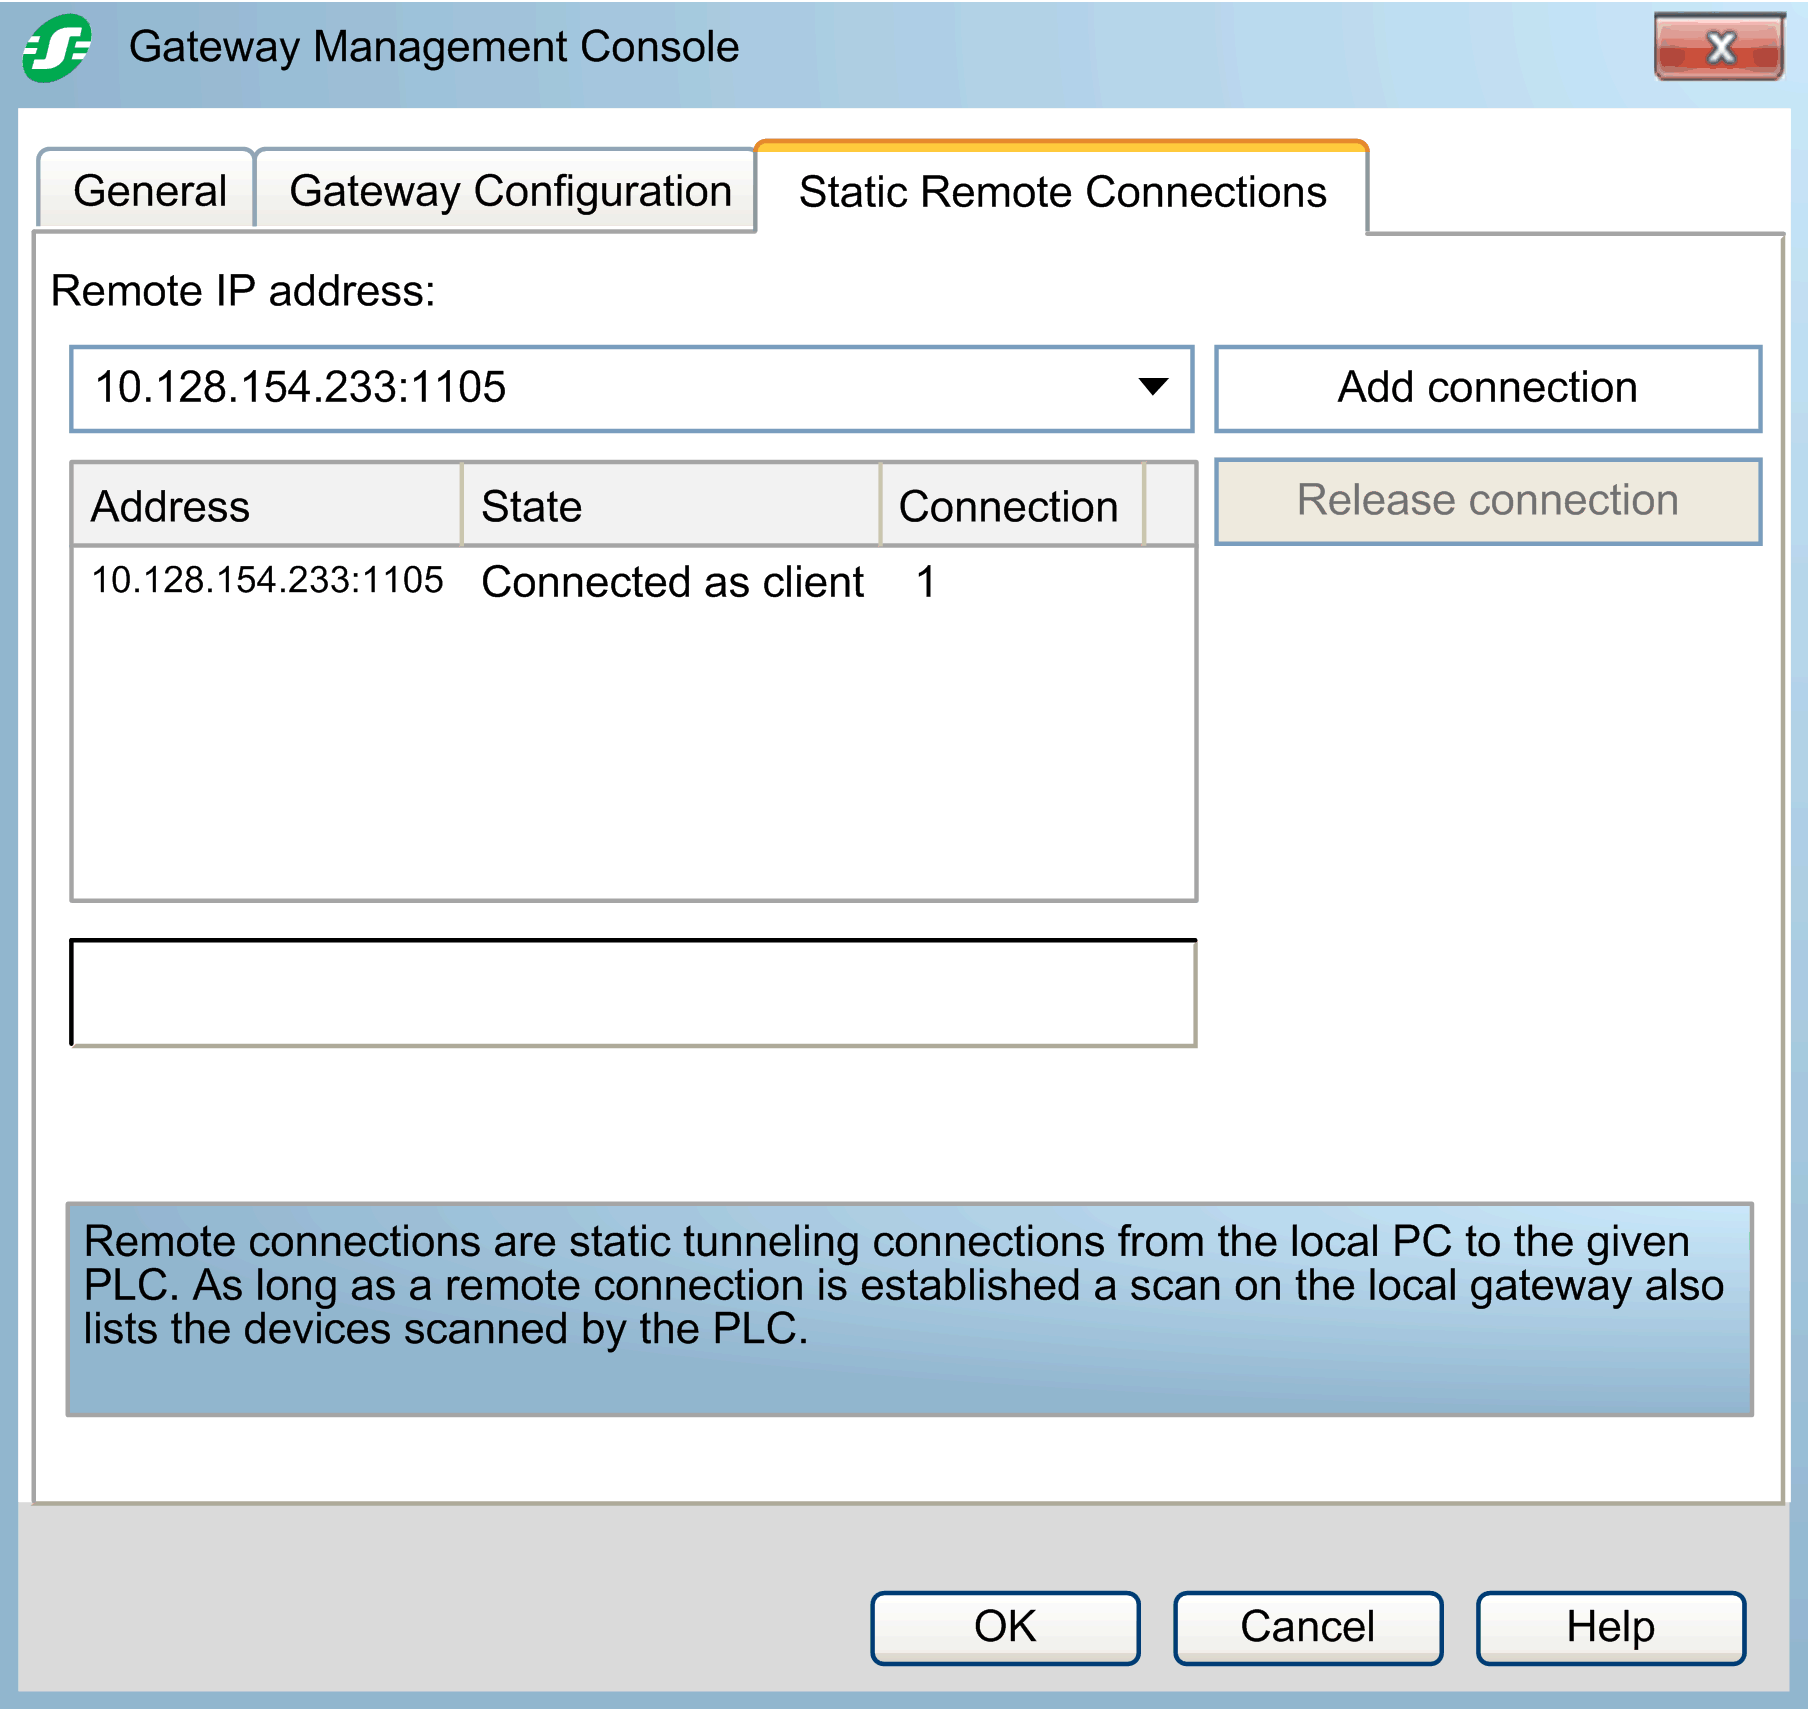Confirm the dialog with OK
1809x1711 pixels.
1005,1627
